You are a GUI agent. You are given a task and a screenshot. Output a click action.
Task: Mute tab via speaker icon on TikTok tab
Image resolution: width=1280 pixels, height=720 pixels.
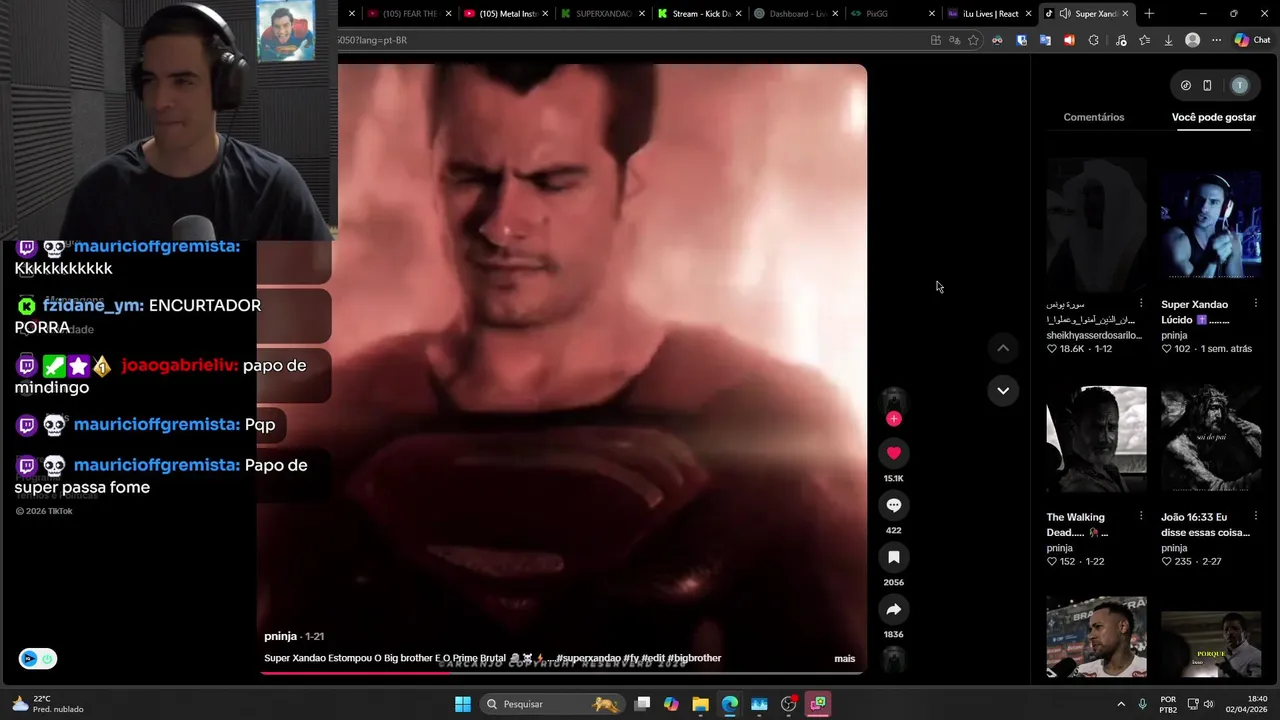coord(1065,14)
